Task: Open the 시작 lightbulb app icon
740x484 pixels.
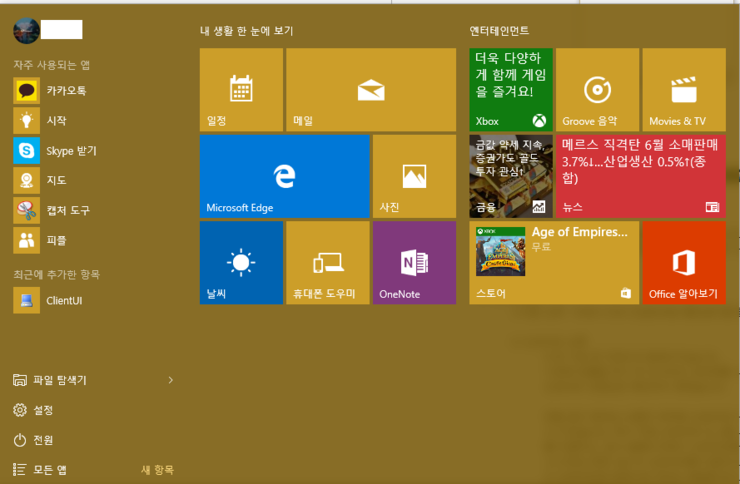Action: pos(26,121)
